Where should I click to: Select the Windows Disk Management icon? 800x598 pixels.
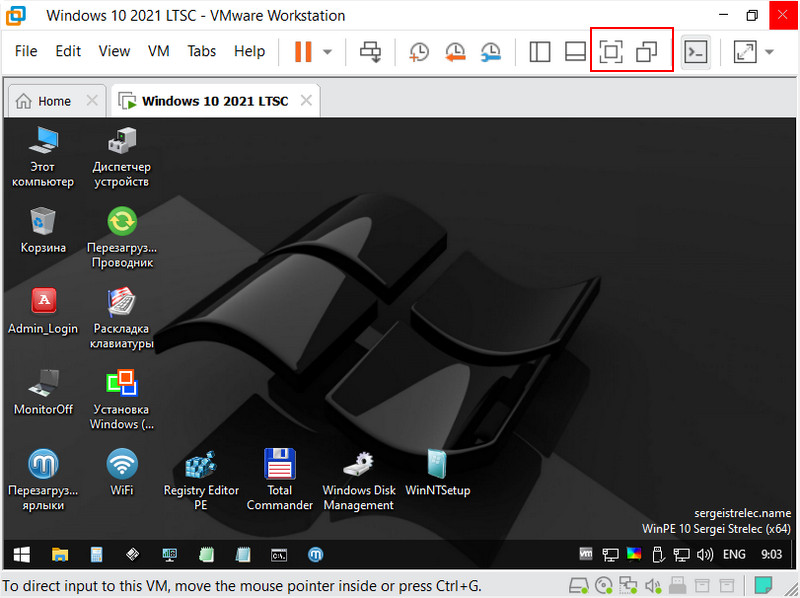pos(359,480)
